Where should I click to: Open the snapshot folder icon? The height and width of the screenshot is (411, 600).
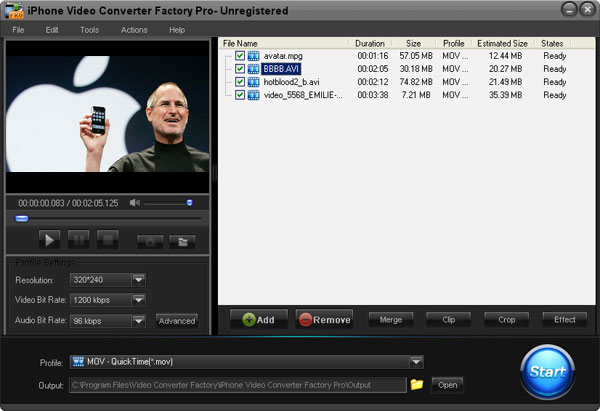click(182, 242)
